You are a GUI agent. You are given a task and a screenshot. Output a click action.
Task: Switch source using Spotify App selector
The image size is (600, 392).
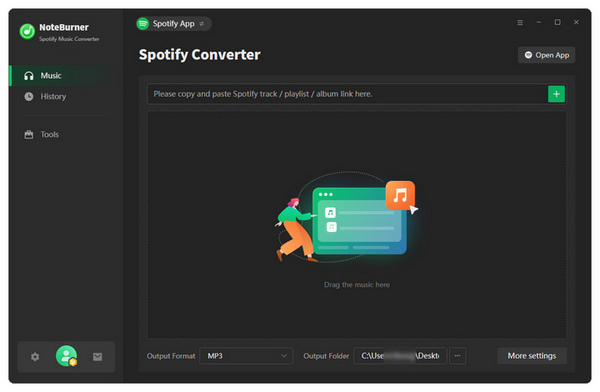(174, 24)
